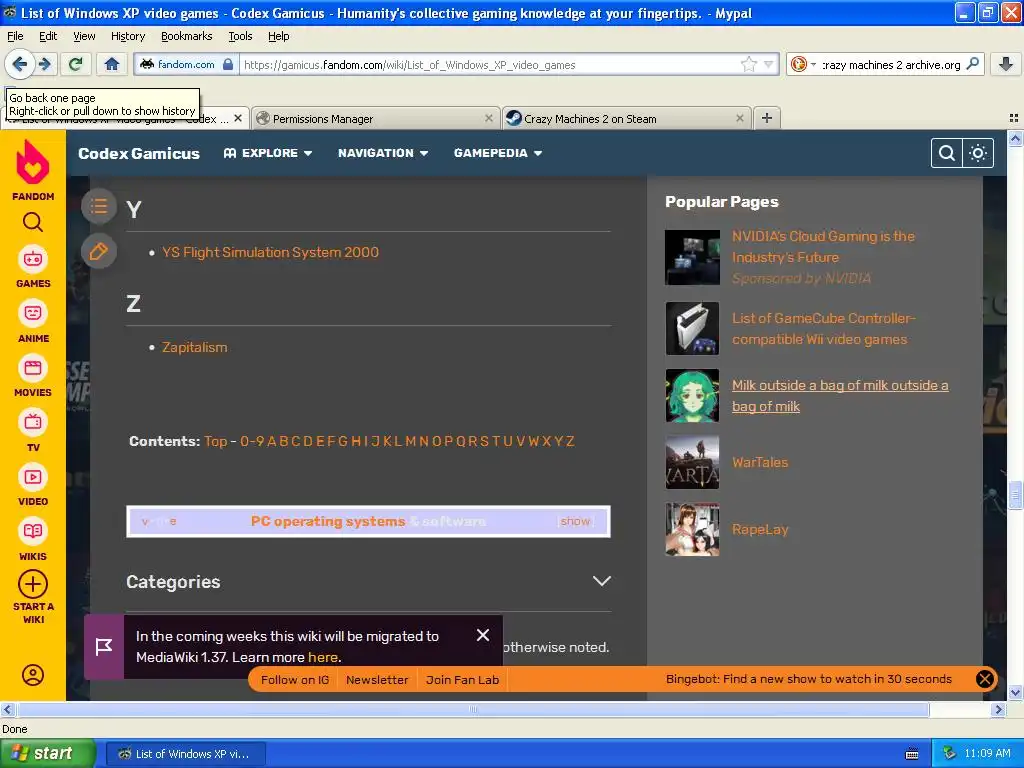Open the Tools menu

click(240, 36)
